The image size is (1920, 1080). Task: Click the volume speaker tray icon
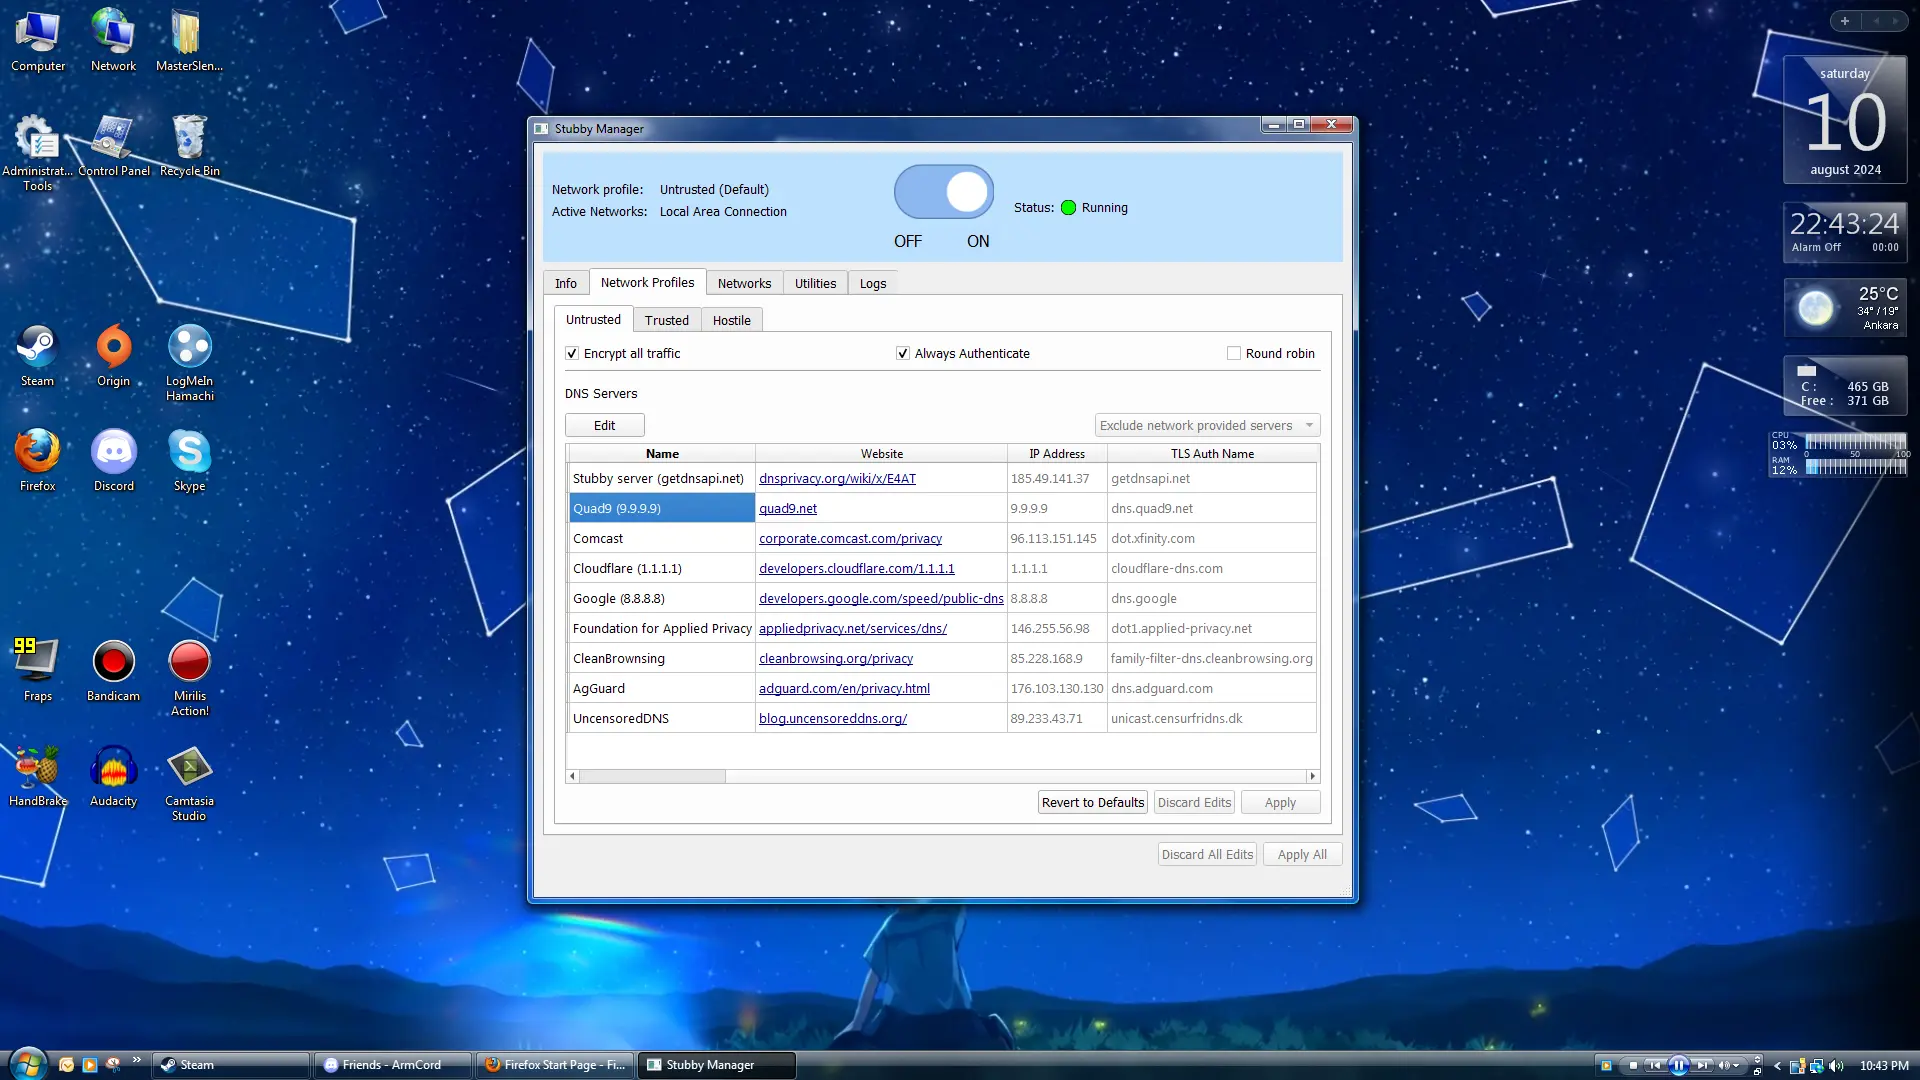click(x=1836, y=1066)
